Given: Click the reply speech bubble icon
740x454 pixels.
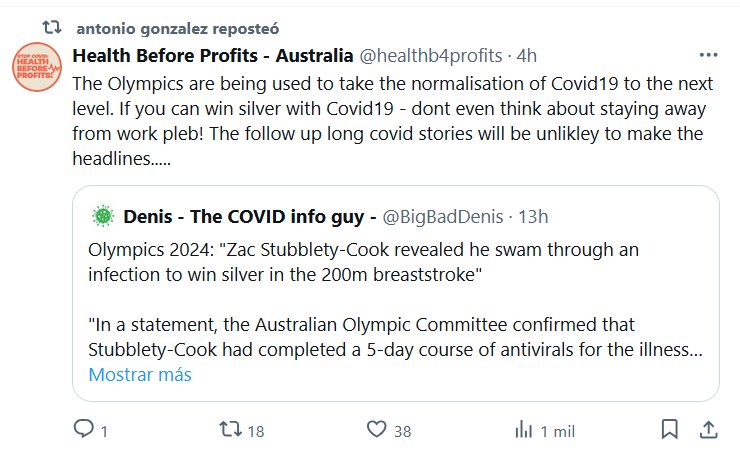Looking at the screenshot, I should click(x=84, y=430).
